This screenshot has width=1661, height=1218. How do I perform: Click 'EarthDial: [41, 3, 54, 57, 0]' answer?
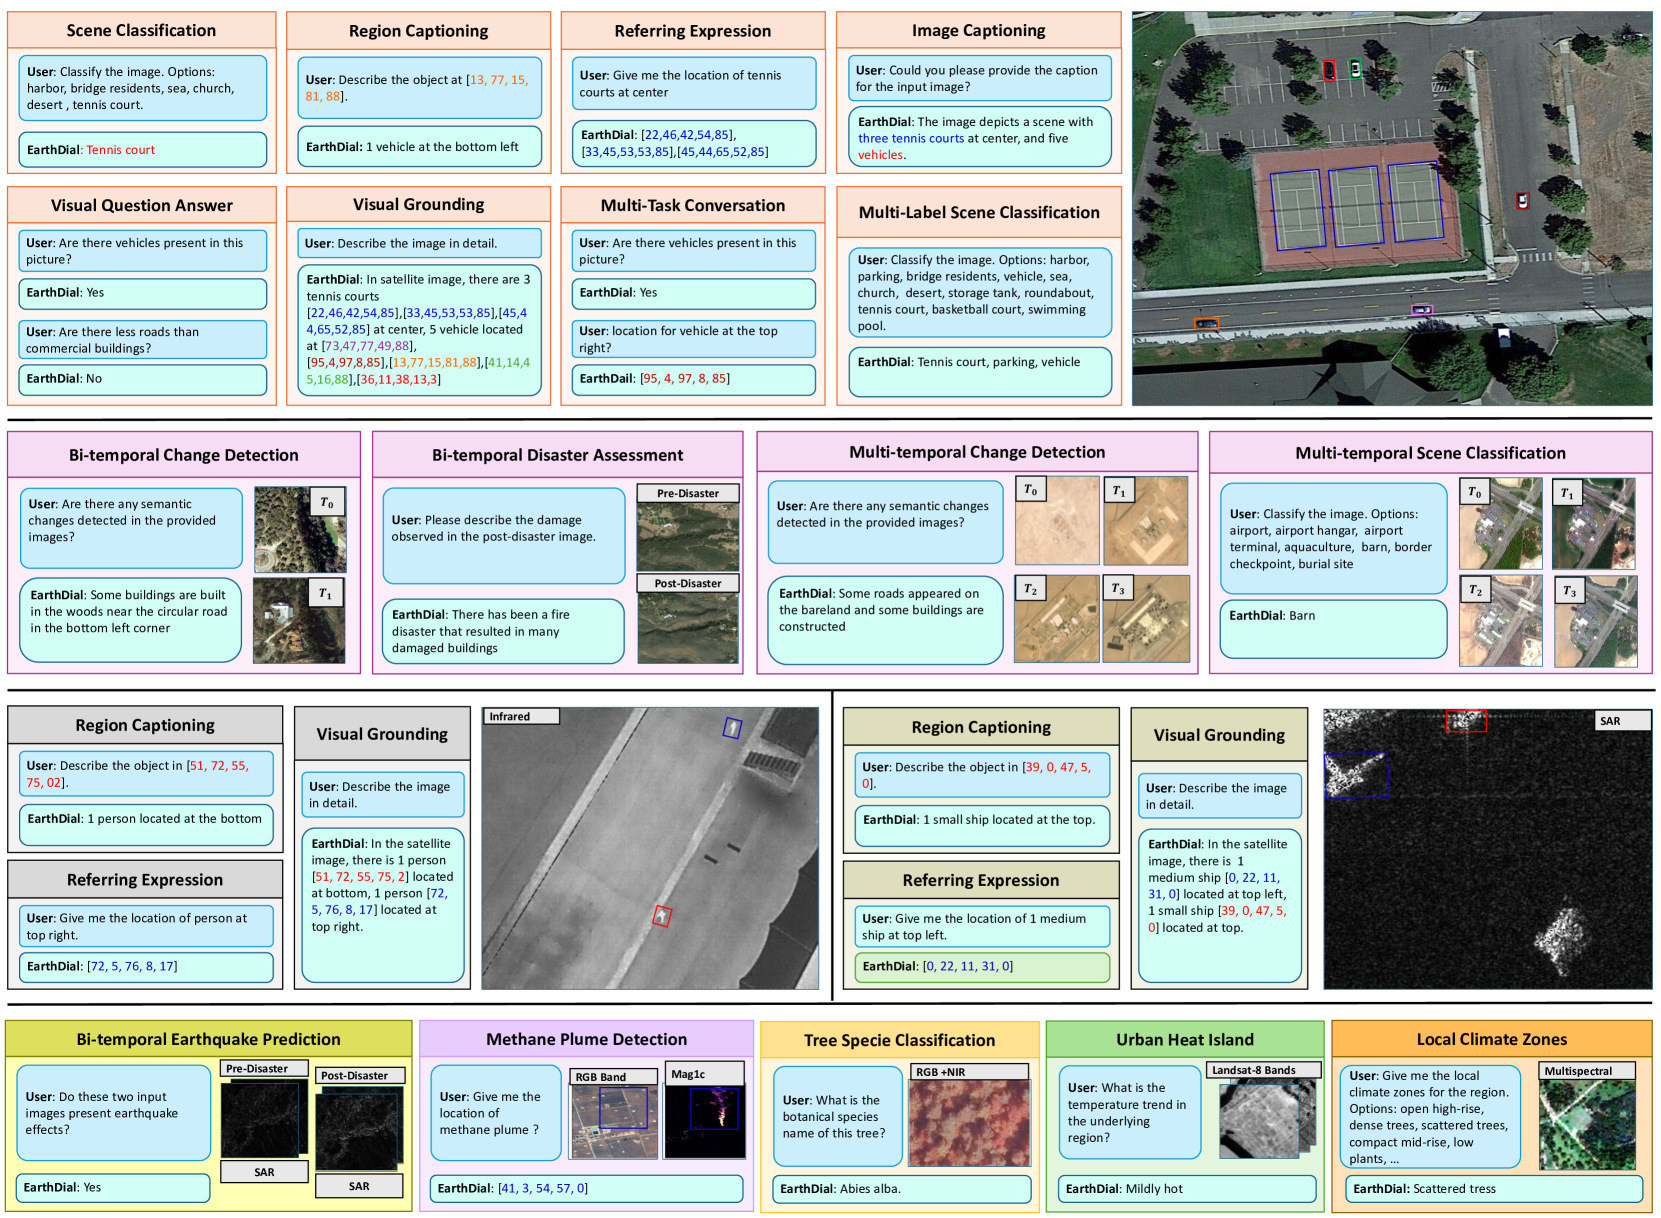pos(586,1188)
